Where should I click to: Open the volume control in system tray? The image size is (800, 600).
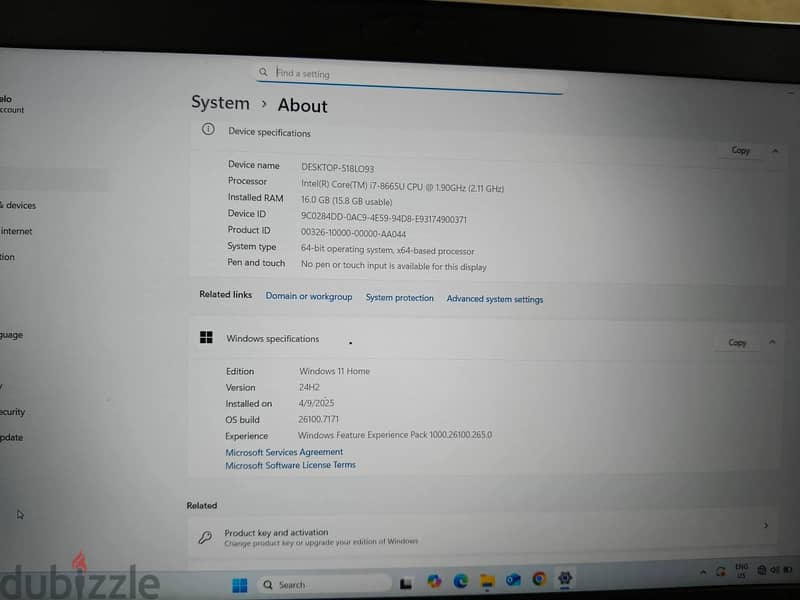tap(774, 570)
